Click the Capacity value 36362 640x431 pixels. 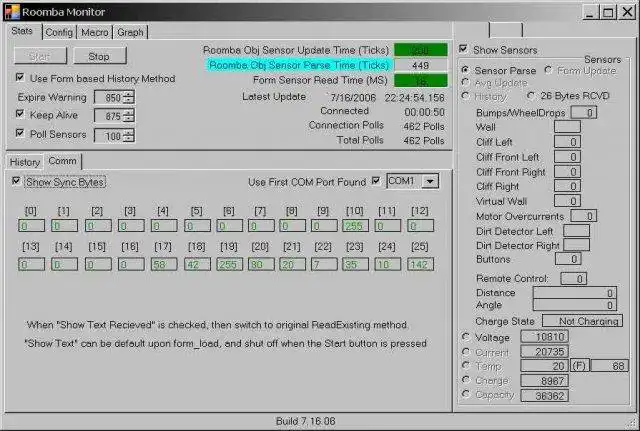click(544, 395)
